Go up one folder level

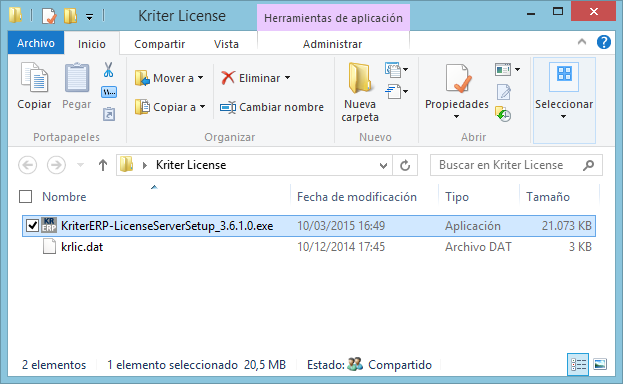[103, 165]
